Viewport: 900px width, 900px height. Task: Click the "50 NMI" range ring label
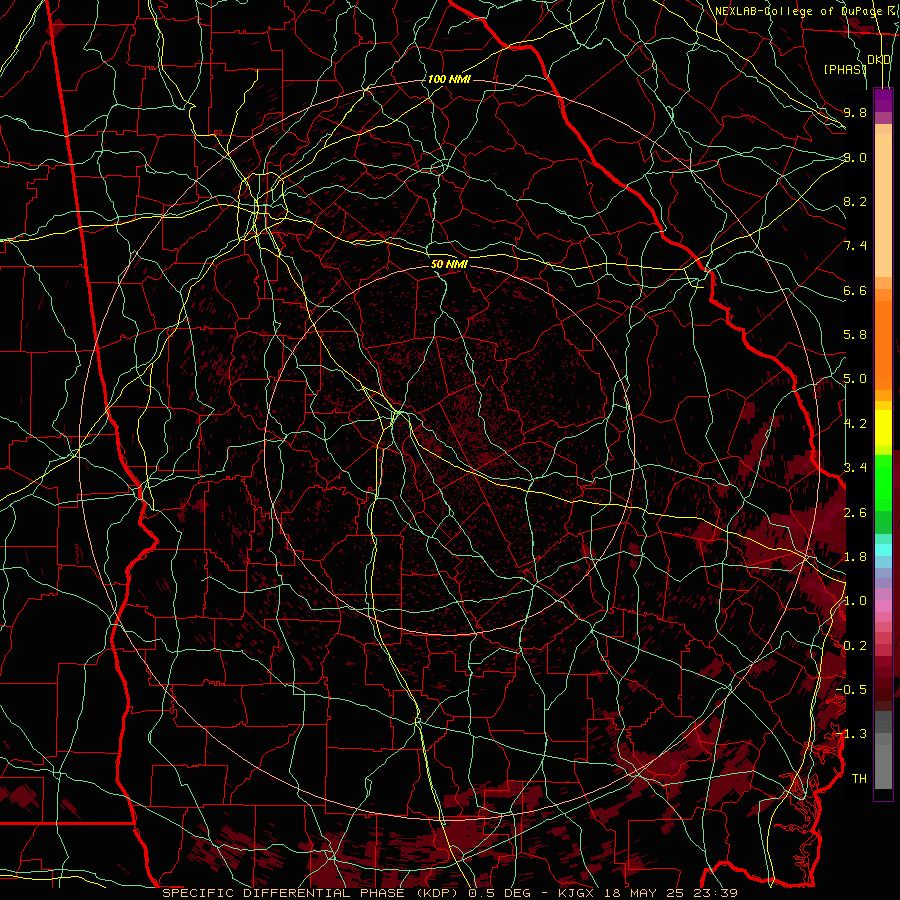449,264
